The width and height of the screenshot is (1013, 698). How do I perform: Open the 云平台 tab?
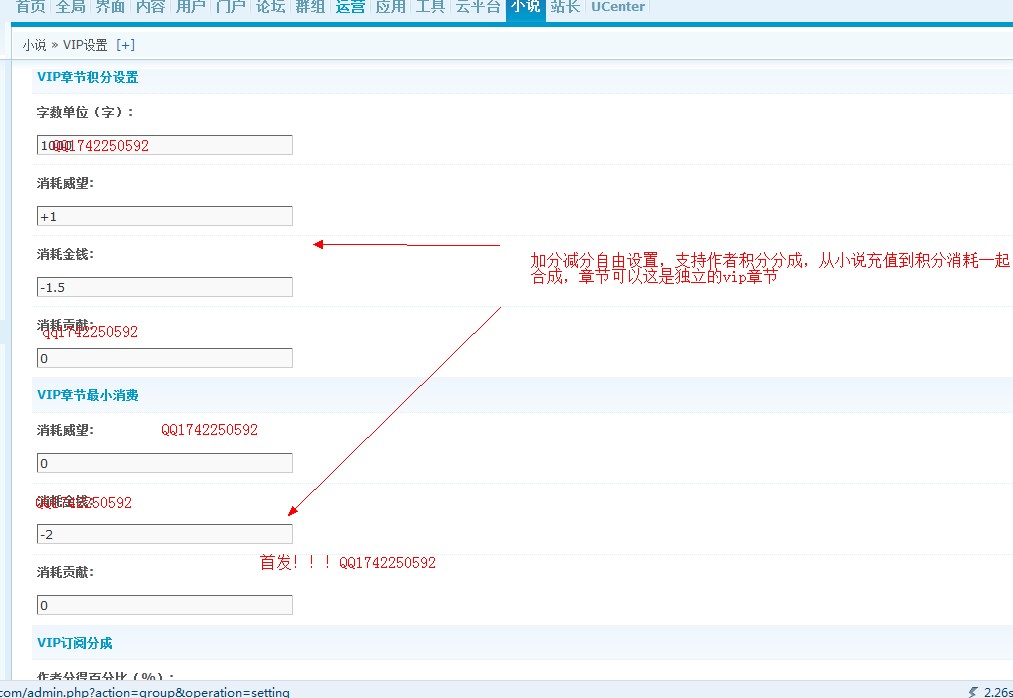click(x=478, y=6)
